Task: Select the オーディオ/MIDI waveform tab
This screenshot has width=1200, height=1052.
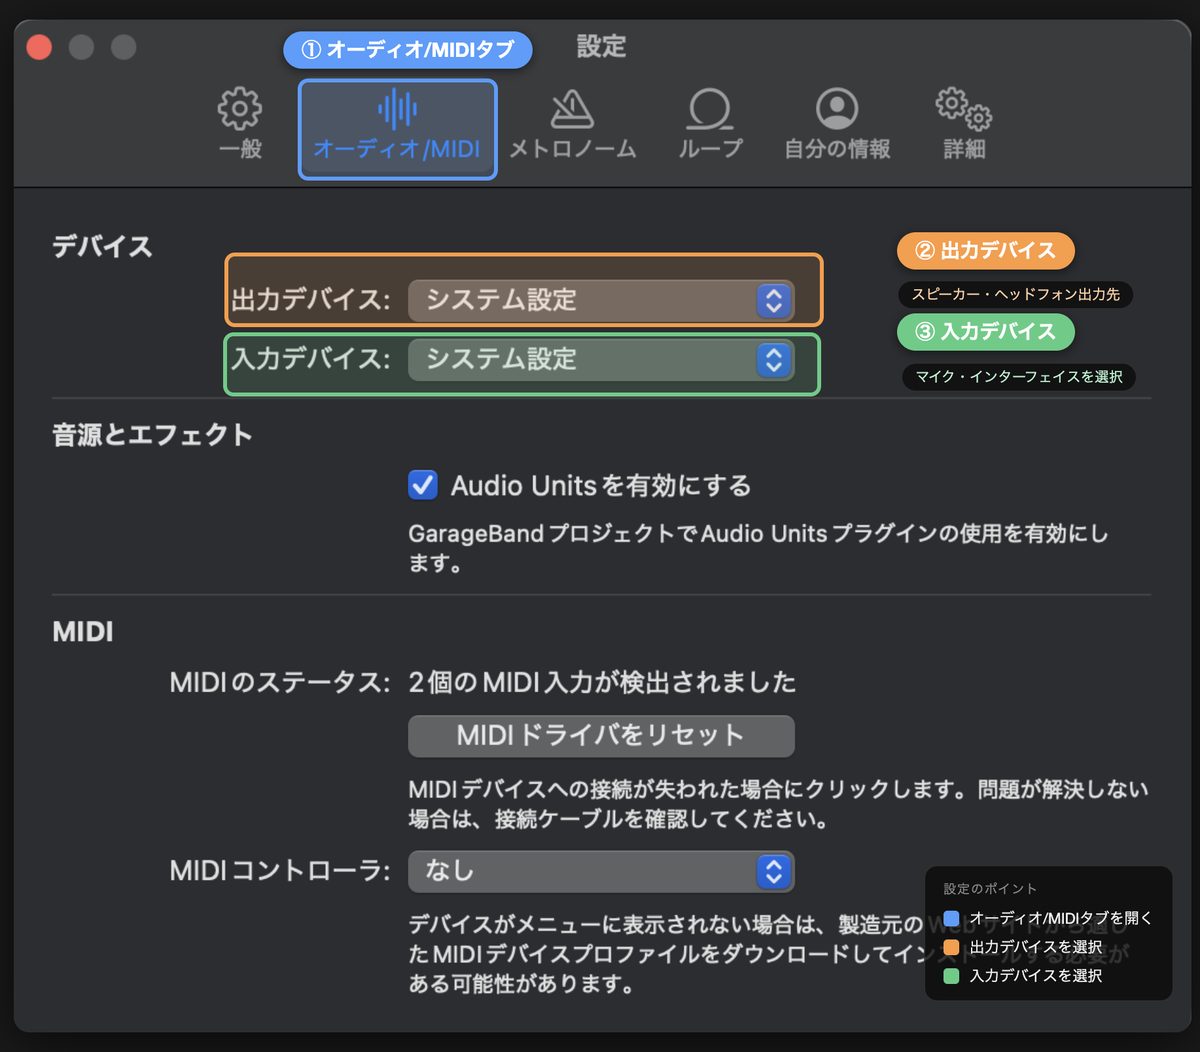Action: pos(397,129)
